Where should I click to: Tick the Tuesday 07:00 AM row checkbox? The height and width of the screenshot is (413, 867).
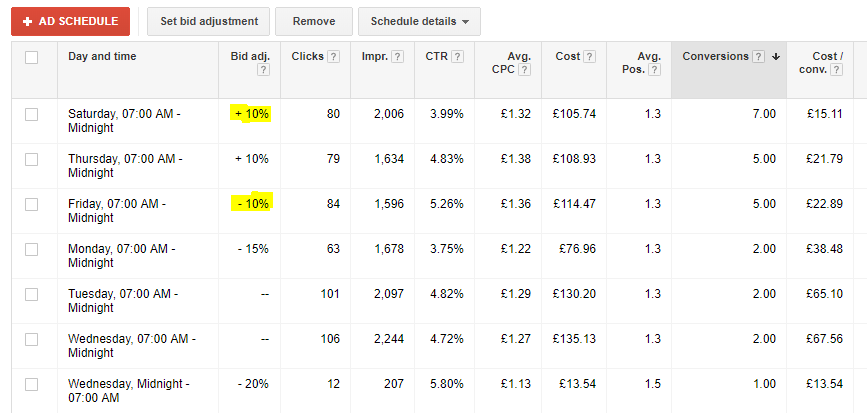pyautogui.click(x=32, y=295)
